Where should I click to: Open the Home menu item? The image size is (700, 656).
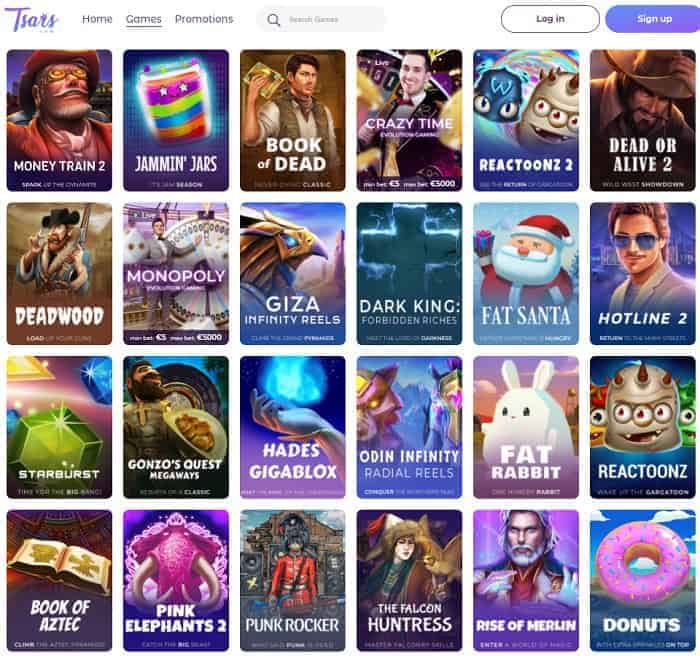(97, 19)
